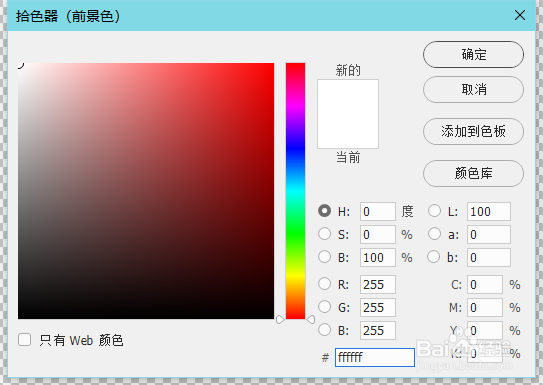Screen dimensions: 543x385
Task: Click the hex color field ffffff
Action: tap(375, 357)
